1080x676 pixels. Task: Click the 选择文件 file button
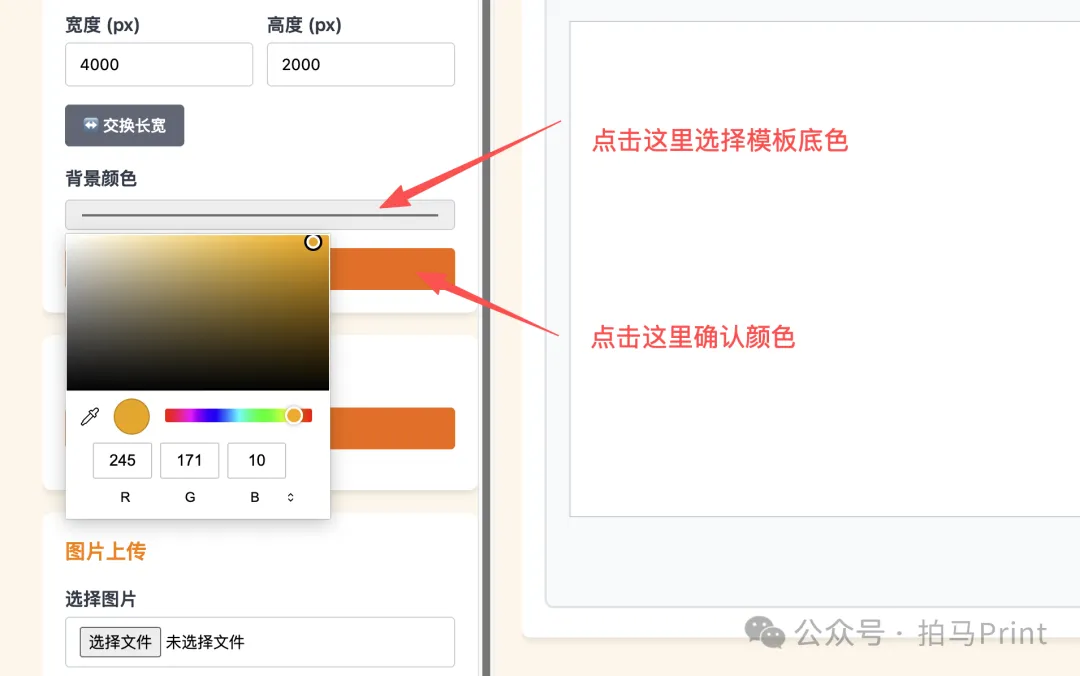[120, 642]
